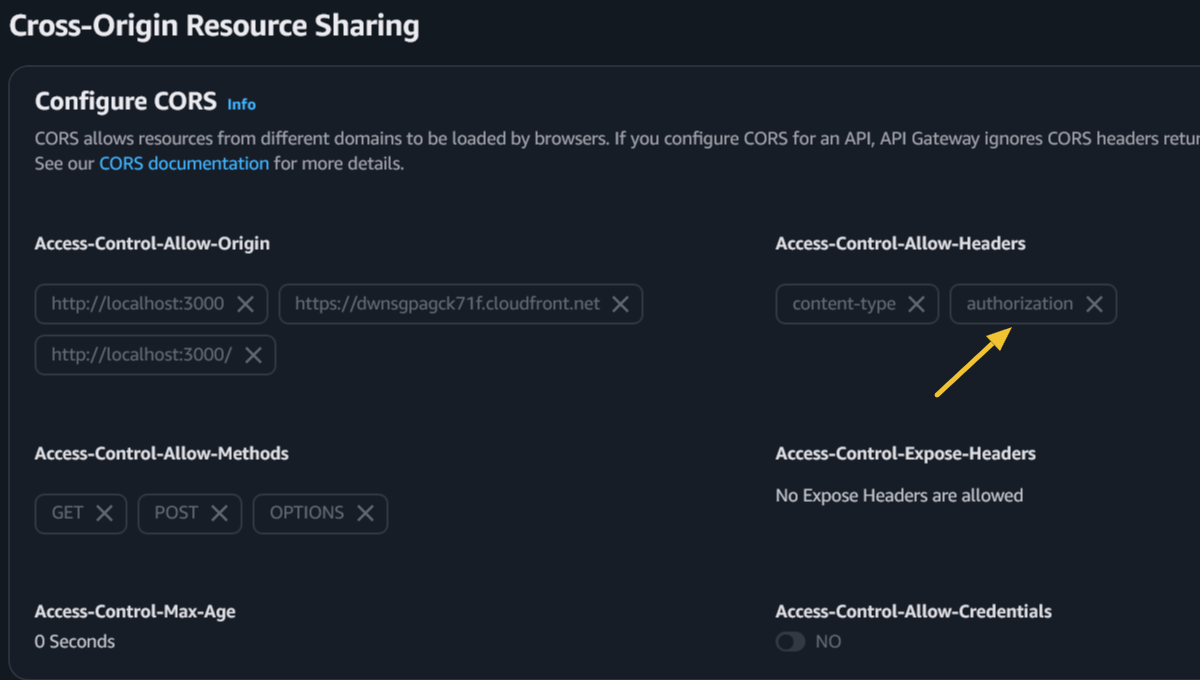
Task: Click the content-type header chip text
Action: point(843,304)
